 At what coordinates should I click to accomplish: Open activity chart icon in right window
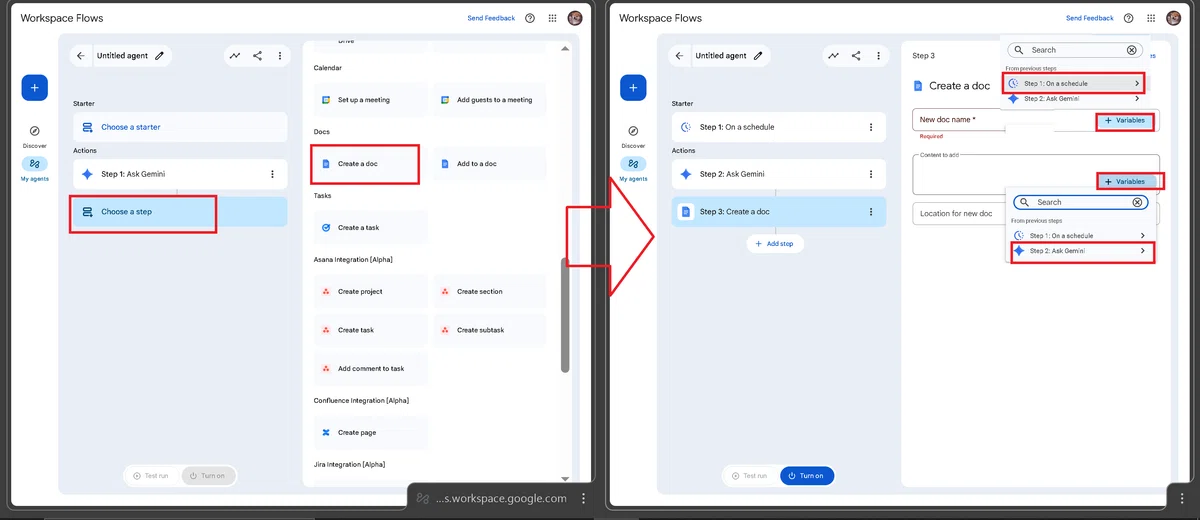pyautogui.click(x=834, y=56)
